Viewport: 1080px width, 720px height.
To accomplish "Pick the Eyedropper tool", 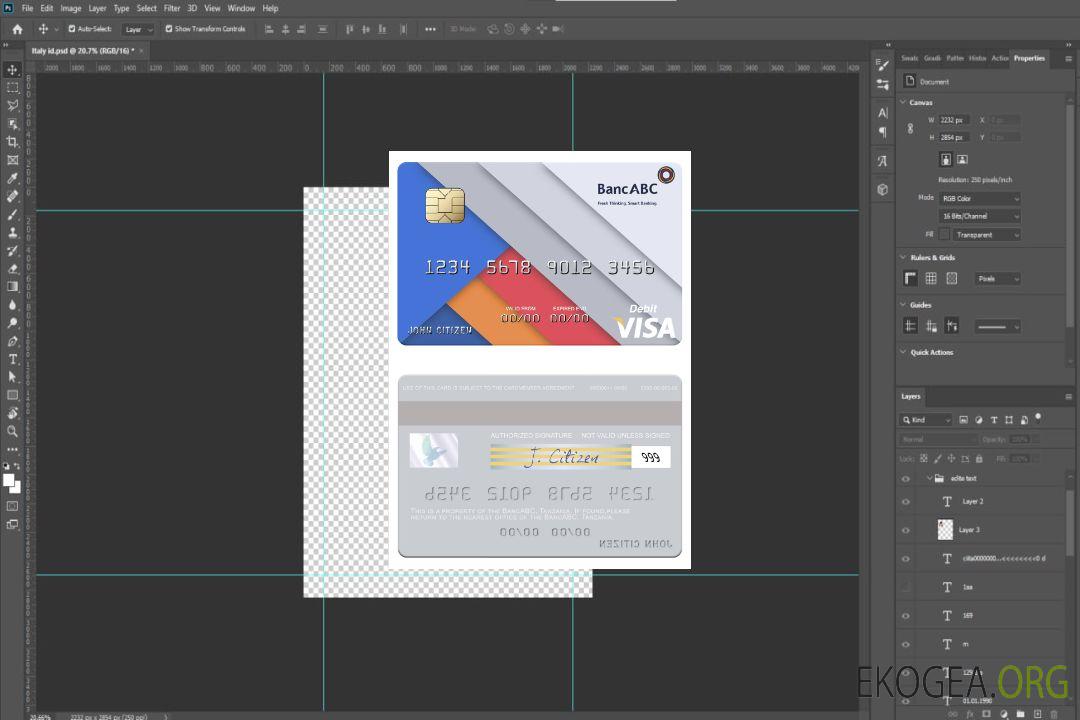I will [12, 178].
